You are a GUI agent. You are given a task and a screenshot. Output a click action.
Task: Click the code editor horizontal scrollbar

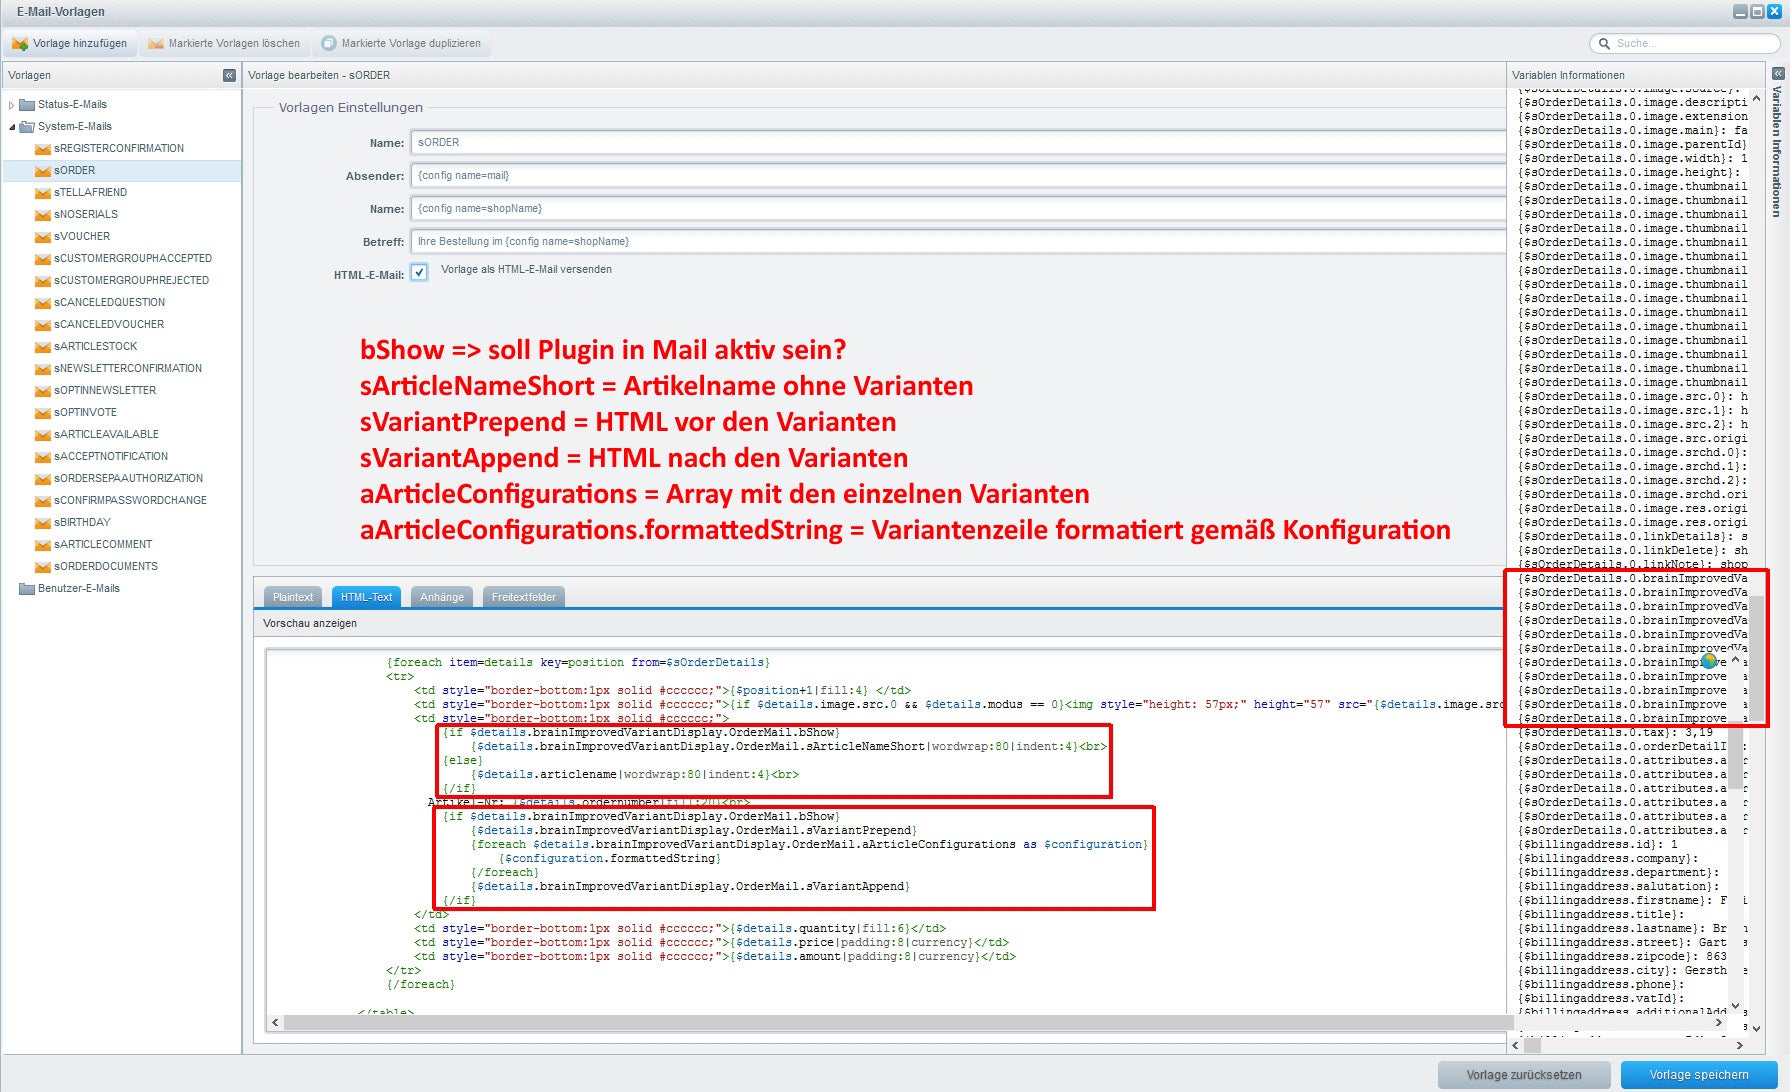point(897,1022)
